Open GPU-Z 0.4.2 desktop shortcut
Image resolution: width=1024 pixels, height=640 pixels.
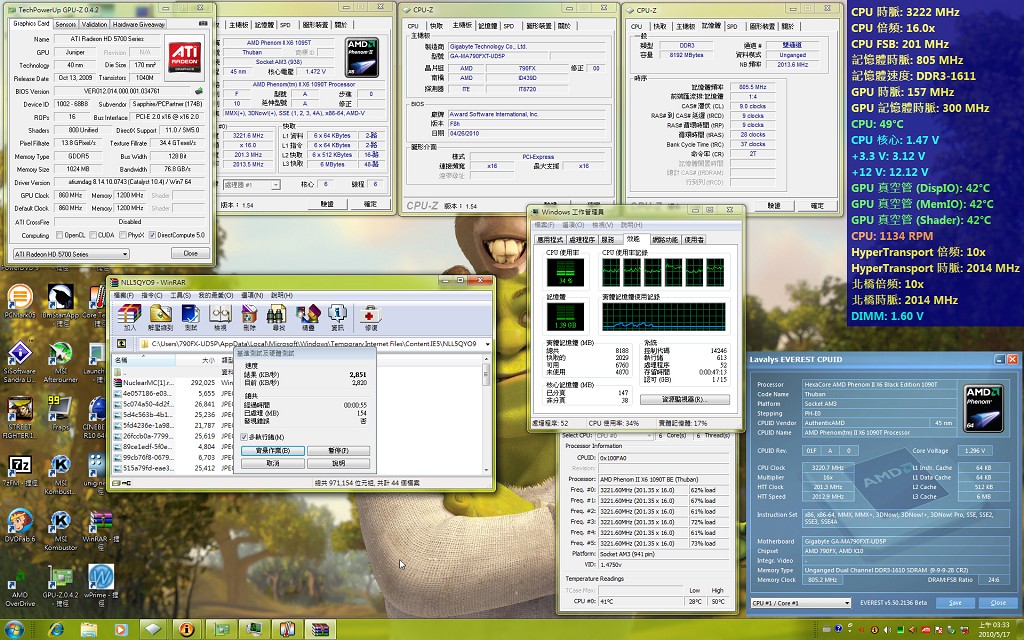pyautogui.click(x=60, y=587)
